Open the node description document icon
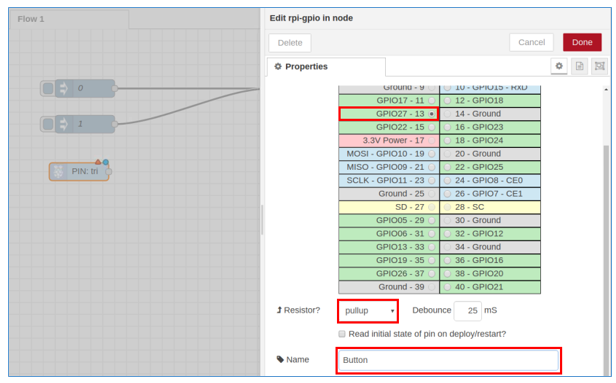 [579, 66]
